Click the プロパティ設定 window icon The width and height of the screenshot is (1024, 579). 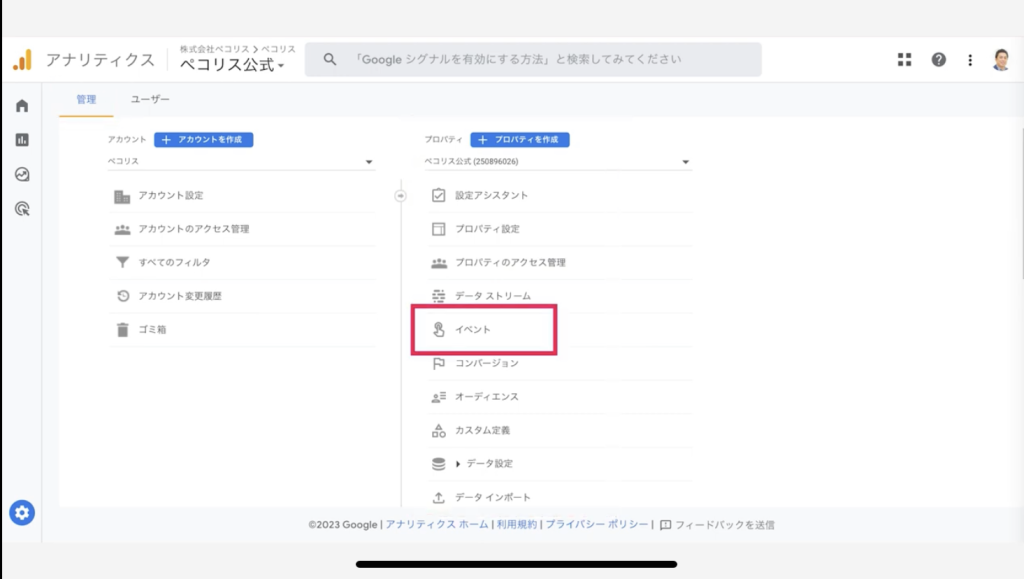pyautogui.click(x=438, y=229)
